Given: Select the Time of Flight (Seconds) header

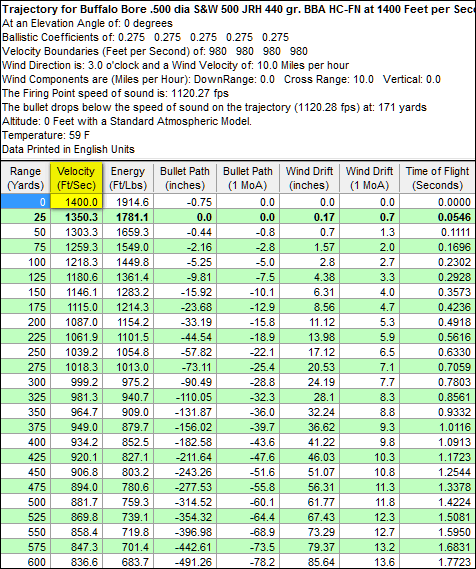Looking at the screenshot, I should [x=437, y=178].
